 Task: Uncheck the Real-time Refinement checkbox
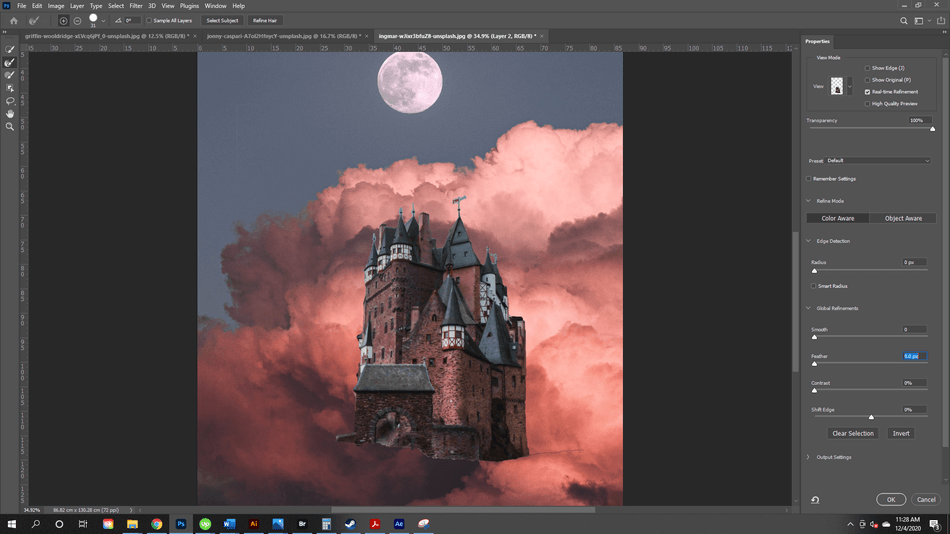(x=867, y=92)
